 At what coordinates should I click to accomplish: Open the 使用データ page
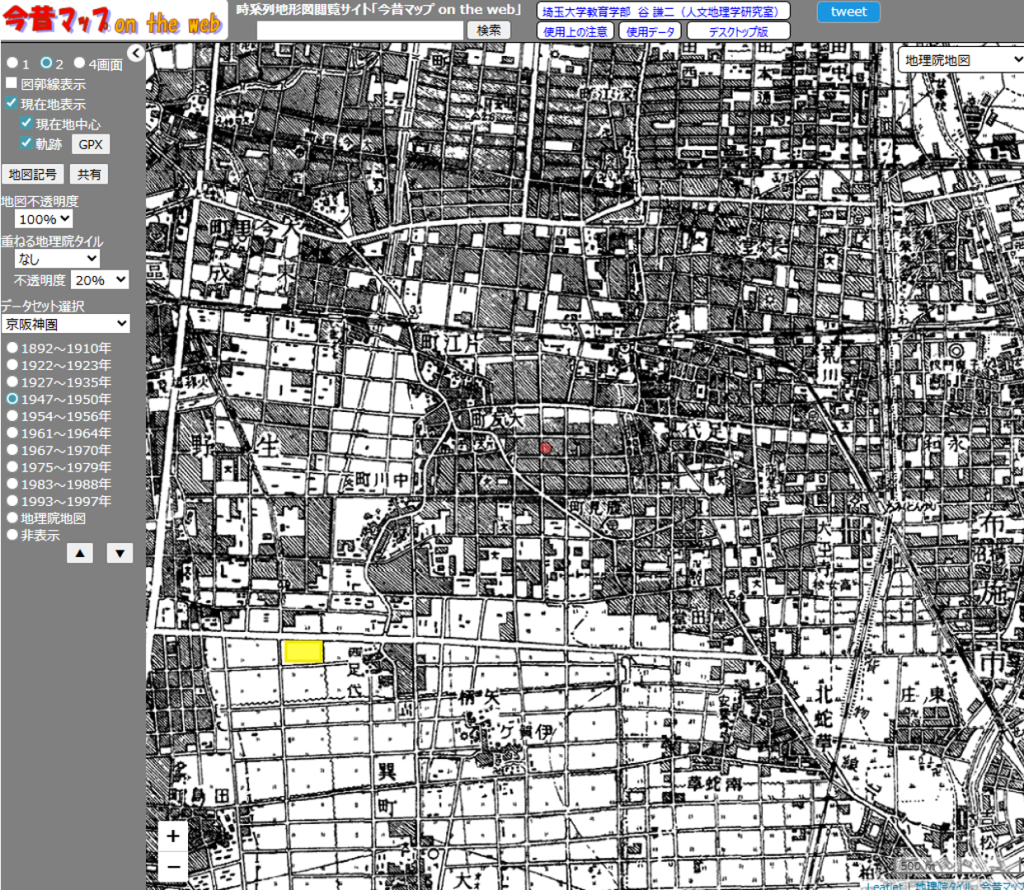point(650,31)
